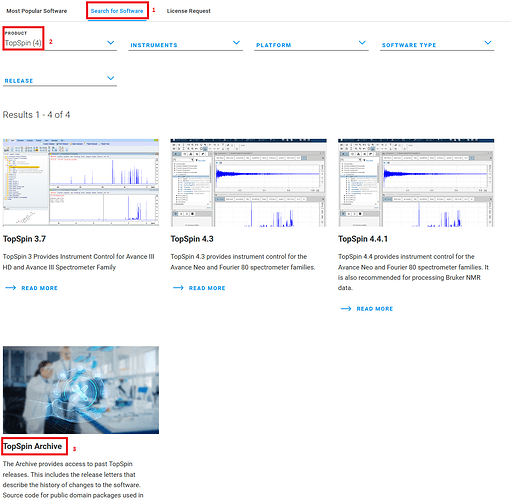Expand the Instruments filter dropdown
511x500 pixels.
pyautogui.click(x=186, y=45)
